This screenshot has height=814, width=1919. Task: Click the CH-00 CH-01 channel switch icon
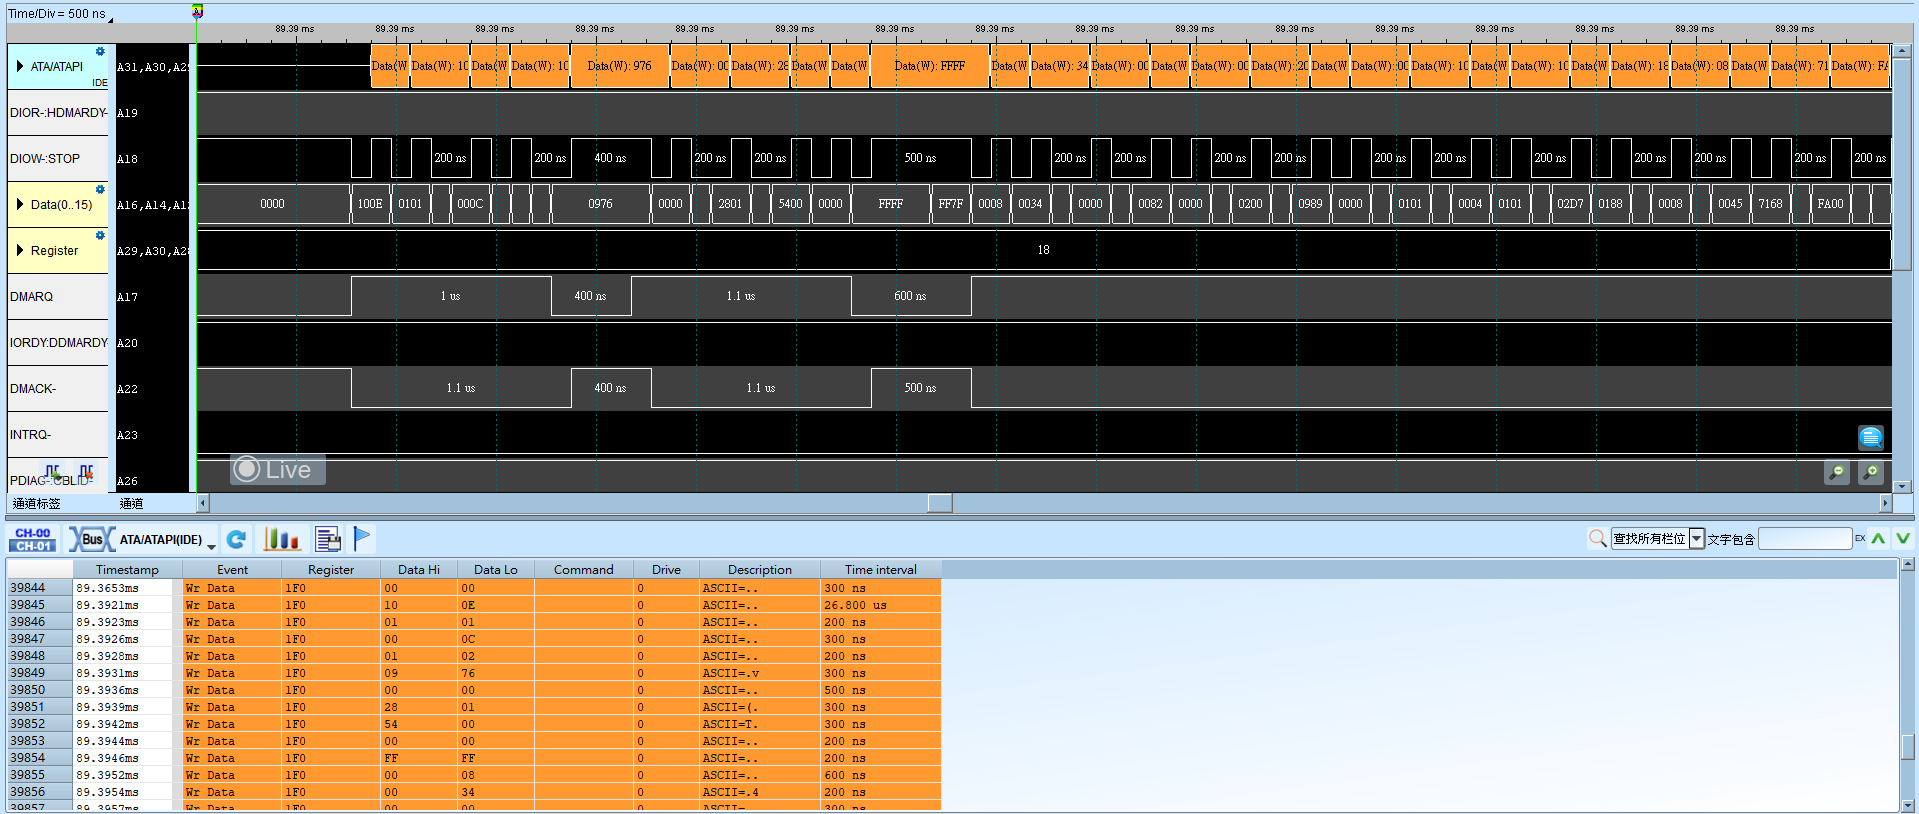[x=32, y=540]
